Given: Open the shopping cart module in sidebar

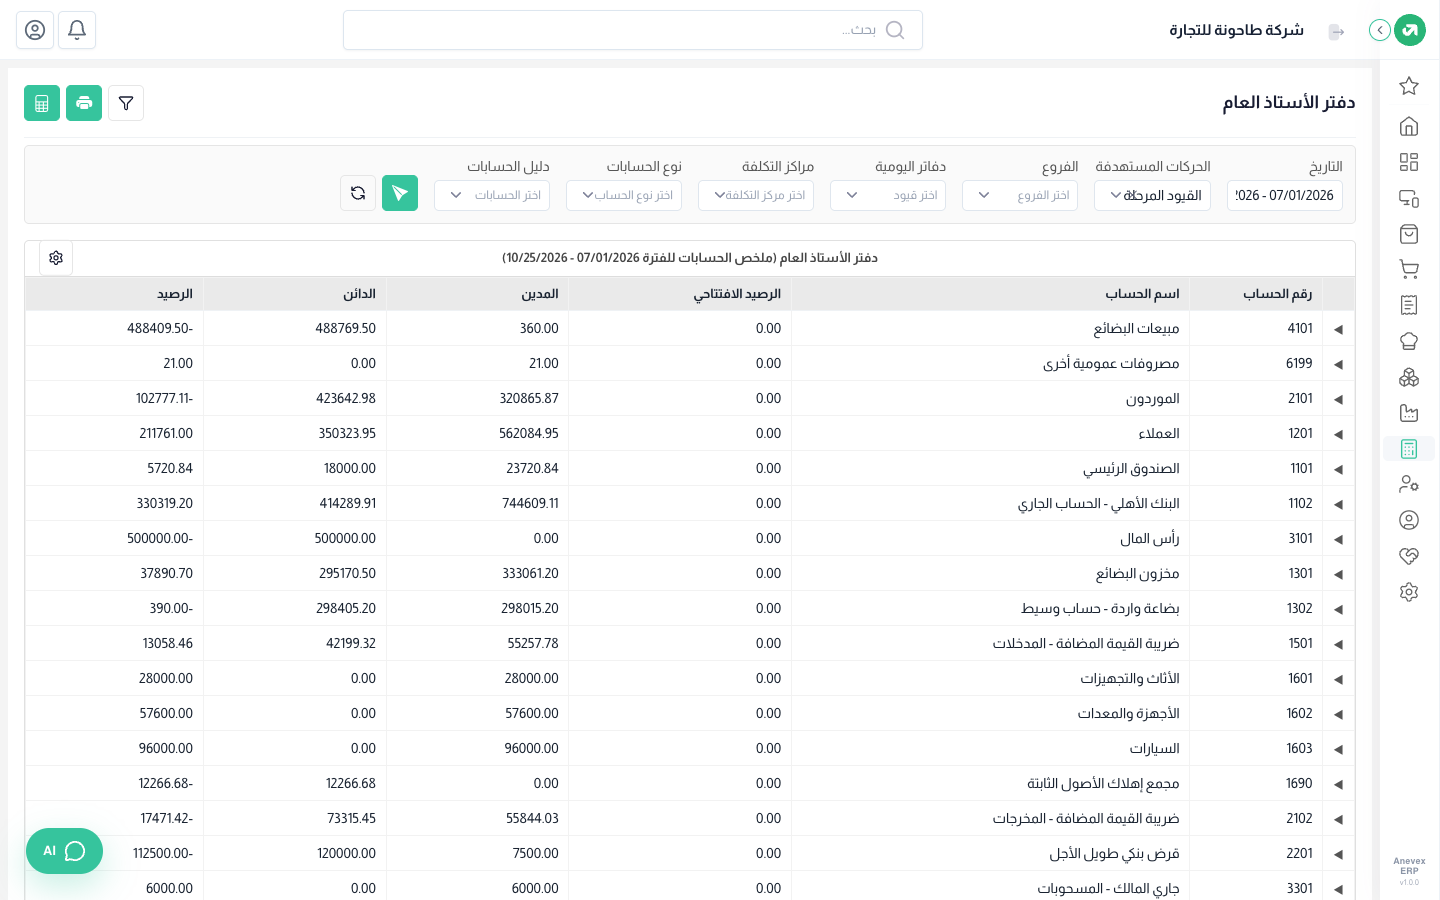Looking at the screenshot, I should pyautogui.click(x=1409, y=269).
